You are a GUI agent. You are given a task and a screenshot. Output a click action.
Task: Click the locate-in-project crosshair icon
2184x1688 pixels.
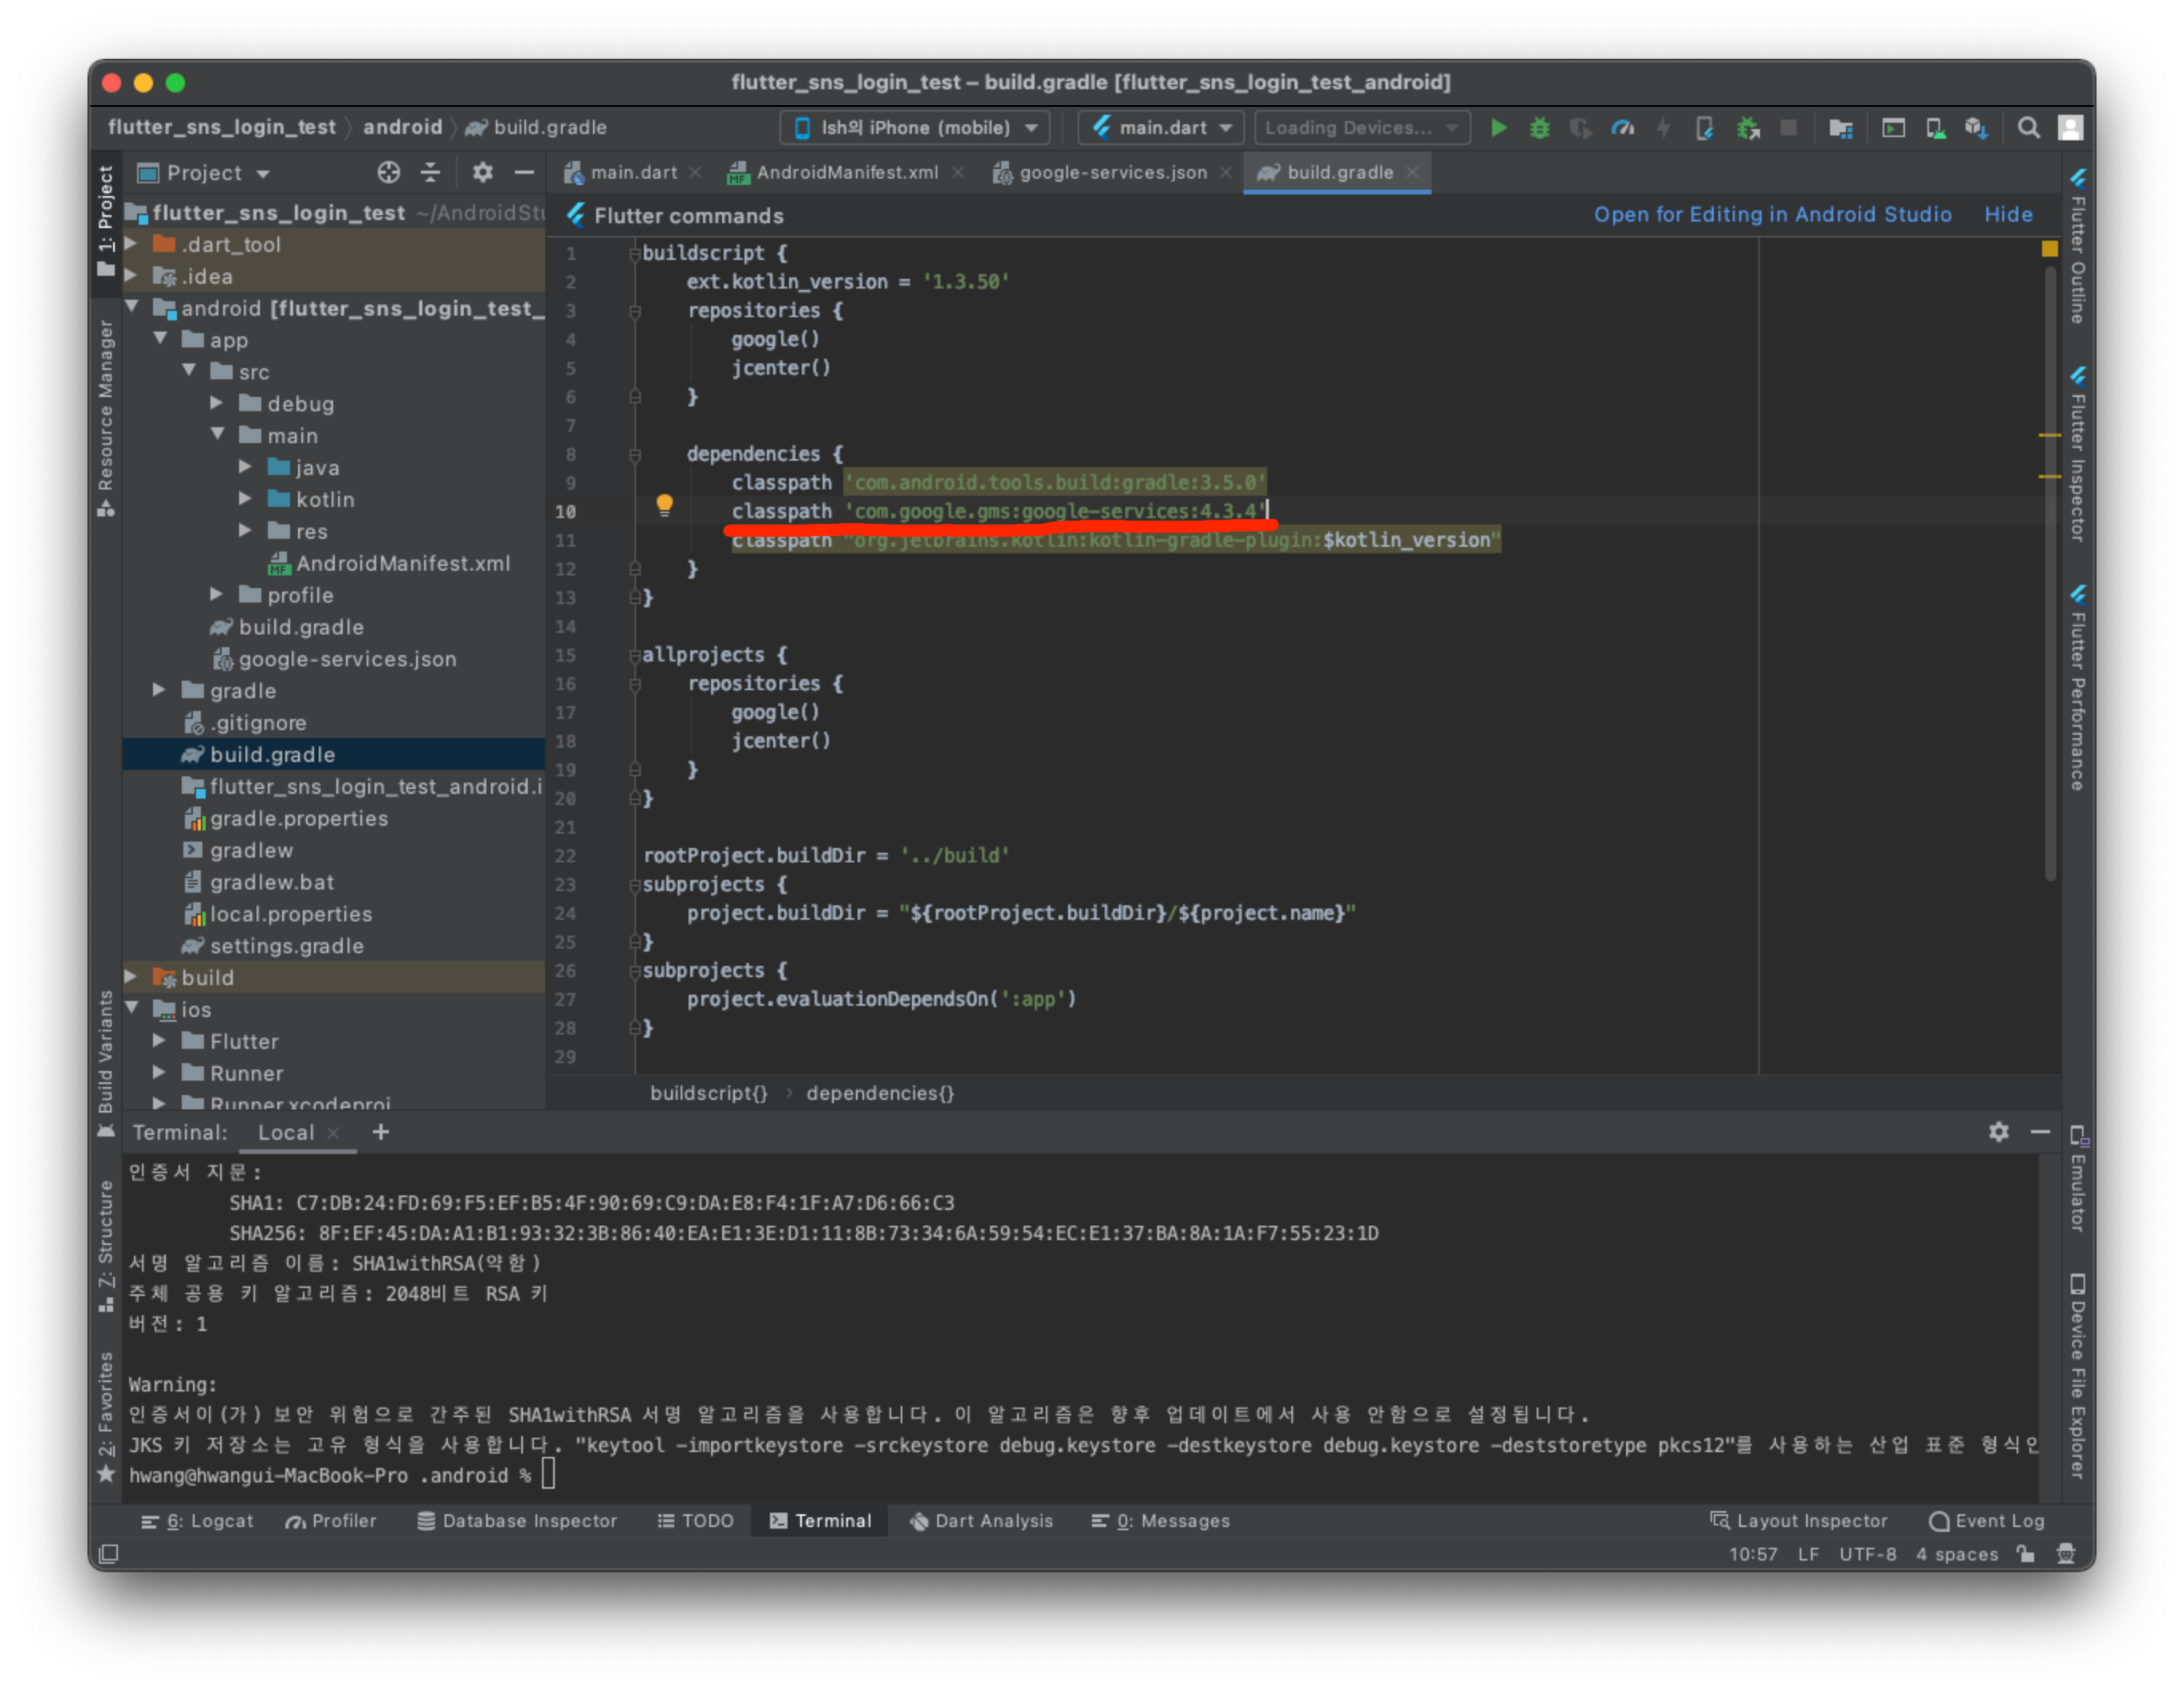388,173
